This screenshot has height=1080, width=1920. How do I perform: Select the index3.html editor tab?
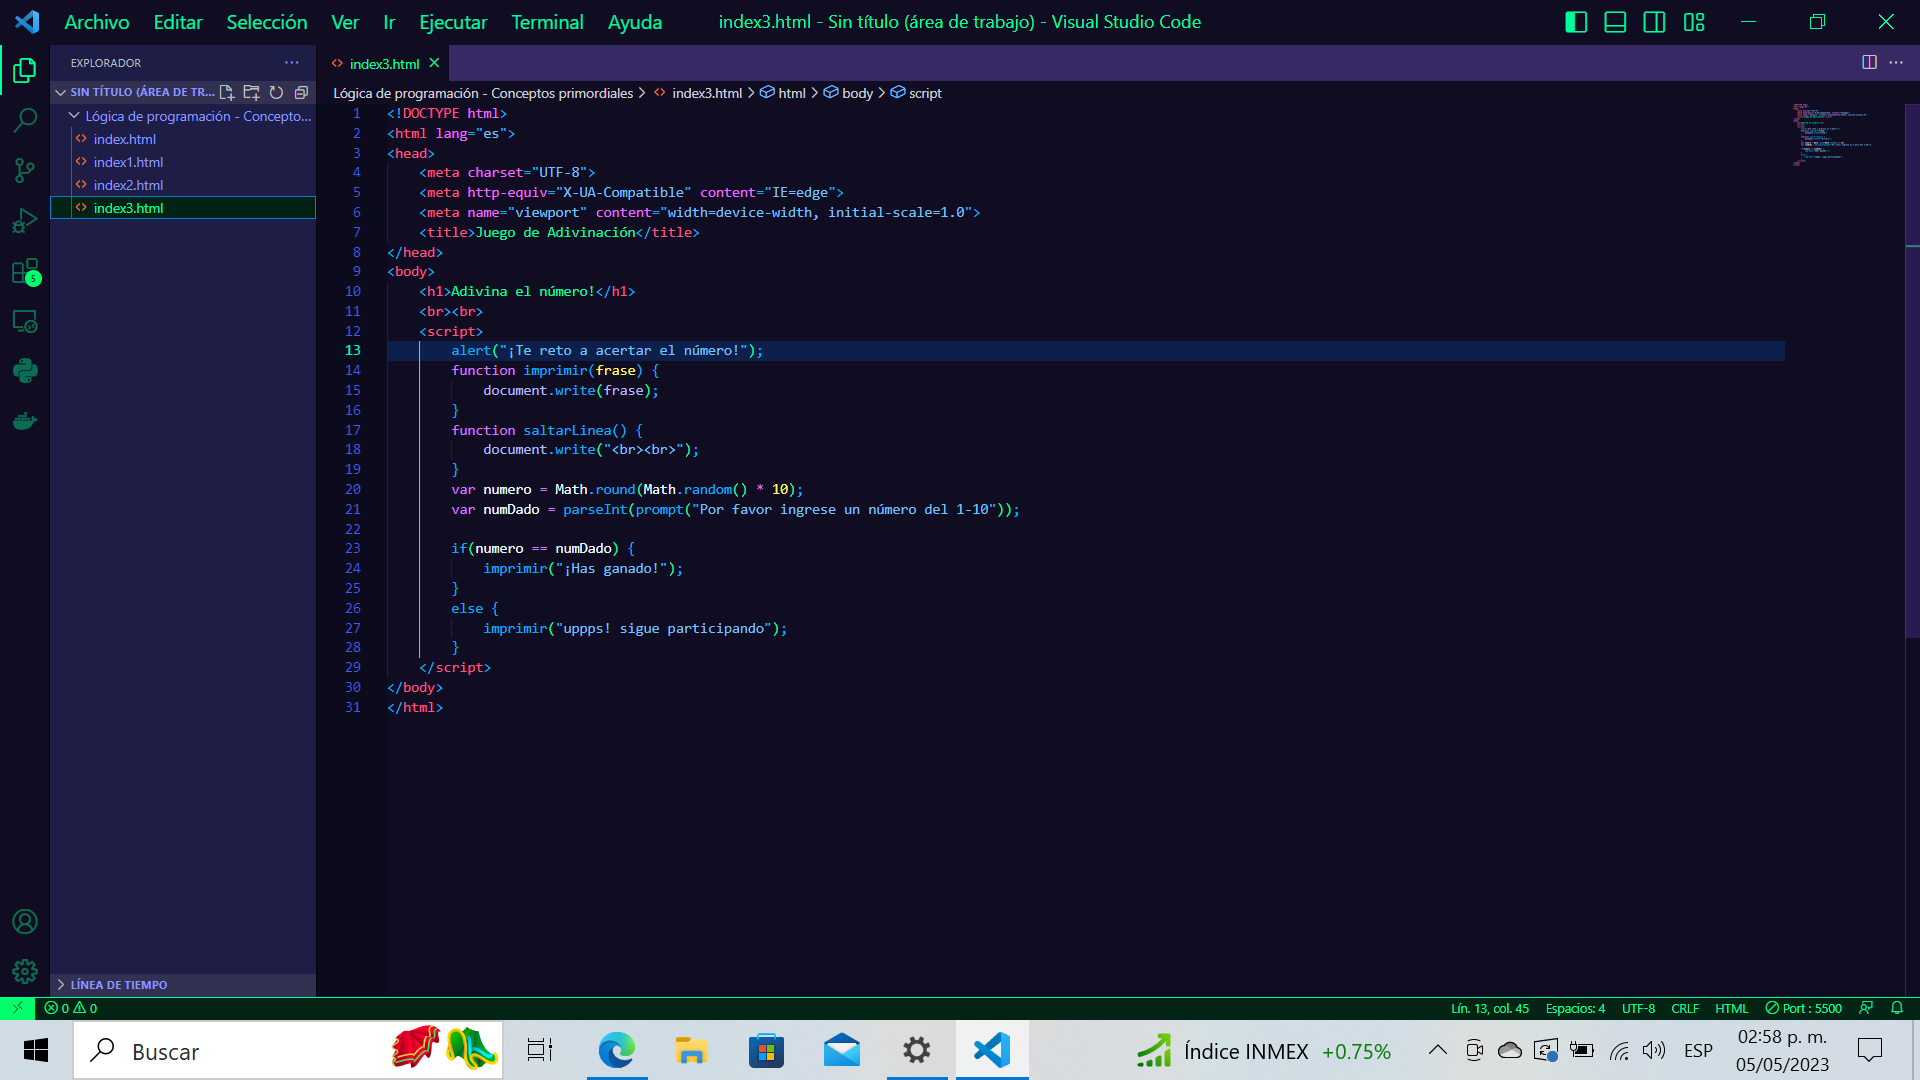click(x=384, y=63)
